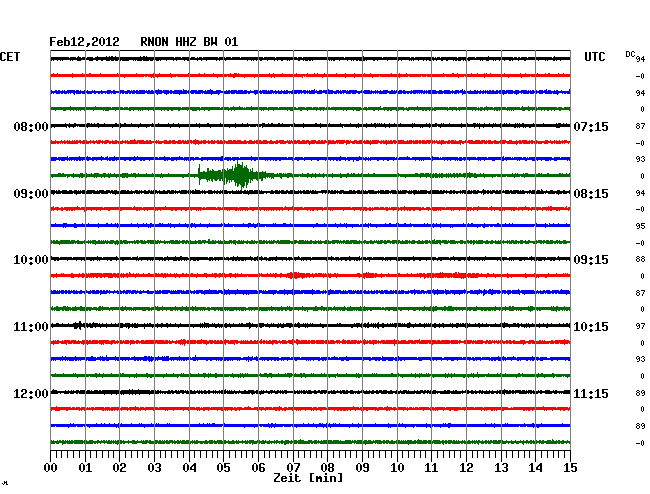Click minute 07 on the time axis
650x494 pixels.
point(293,468)
